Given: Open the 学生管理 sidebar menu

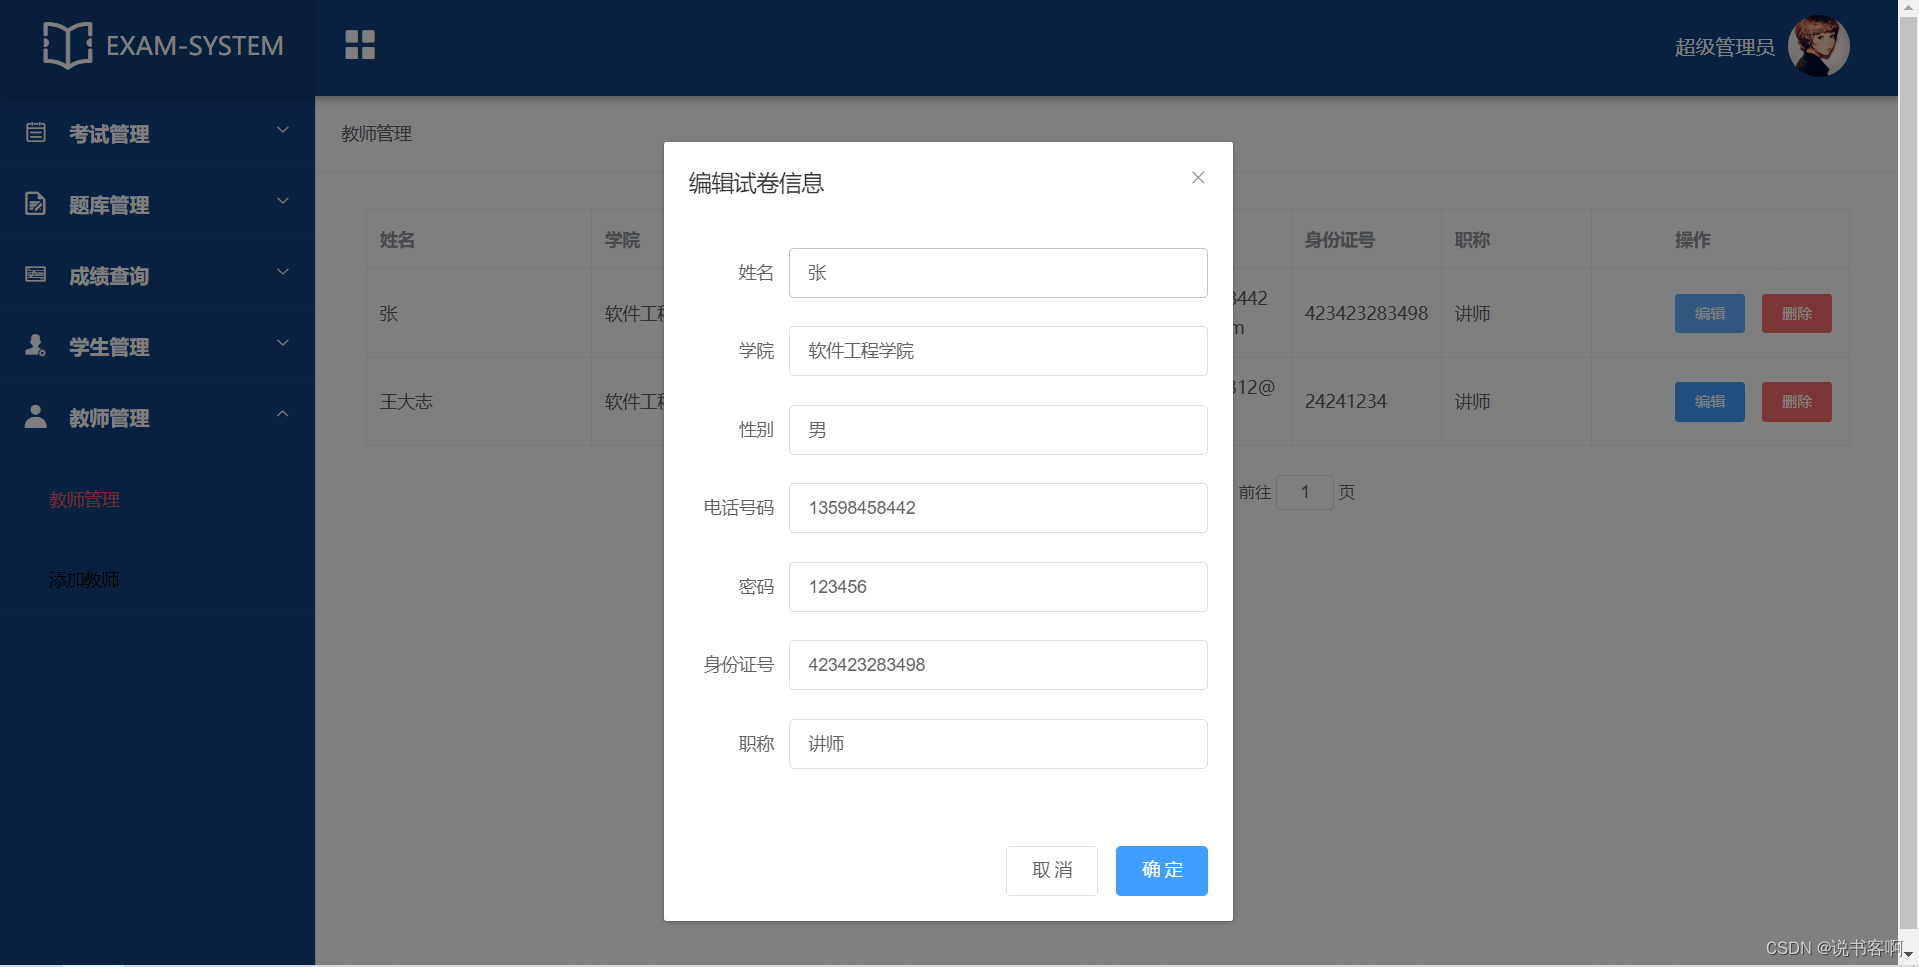Looking at the screenshot, I should (157, 346).
